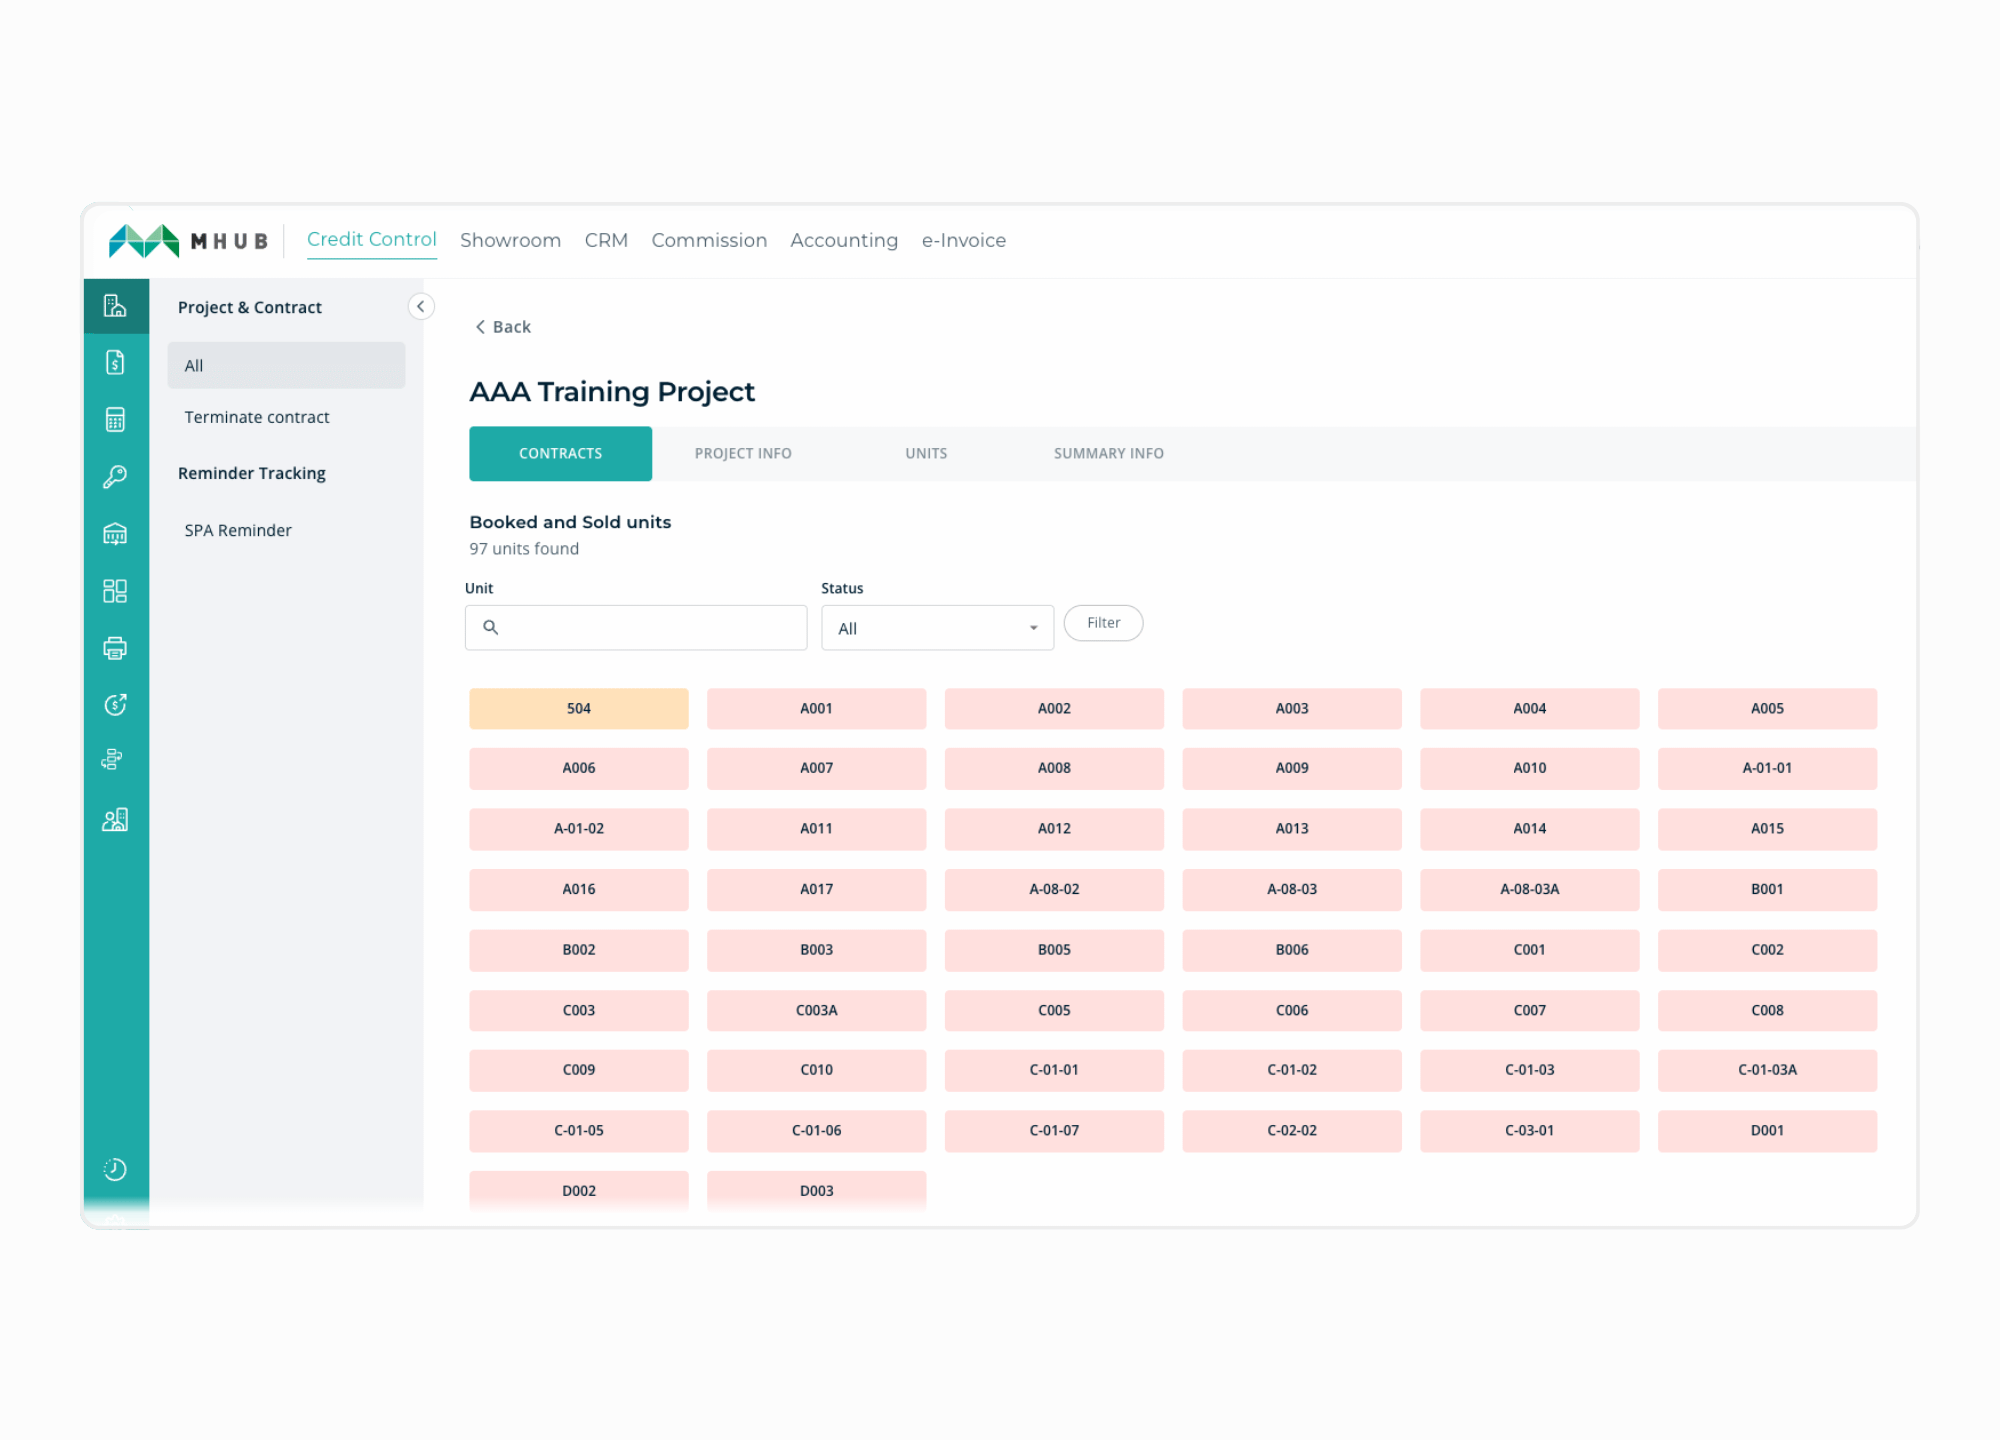Switch to Showroom module
The width and height of the screenshot is (2000, 1440).
pos(510,240)
